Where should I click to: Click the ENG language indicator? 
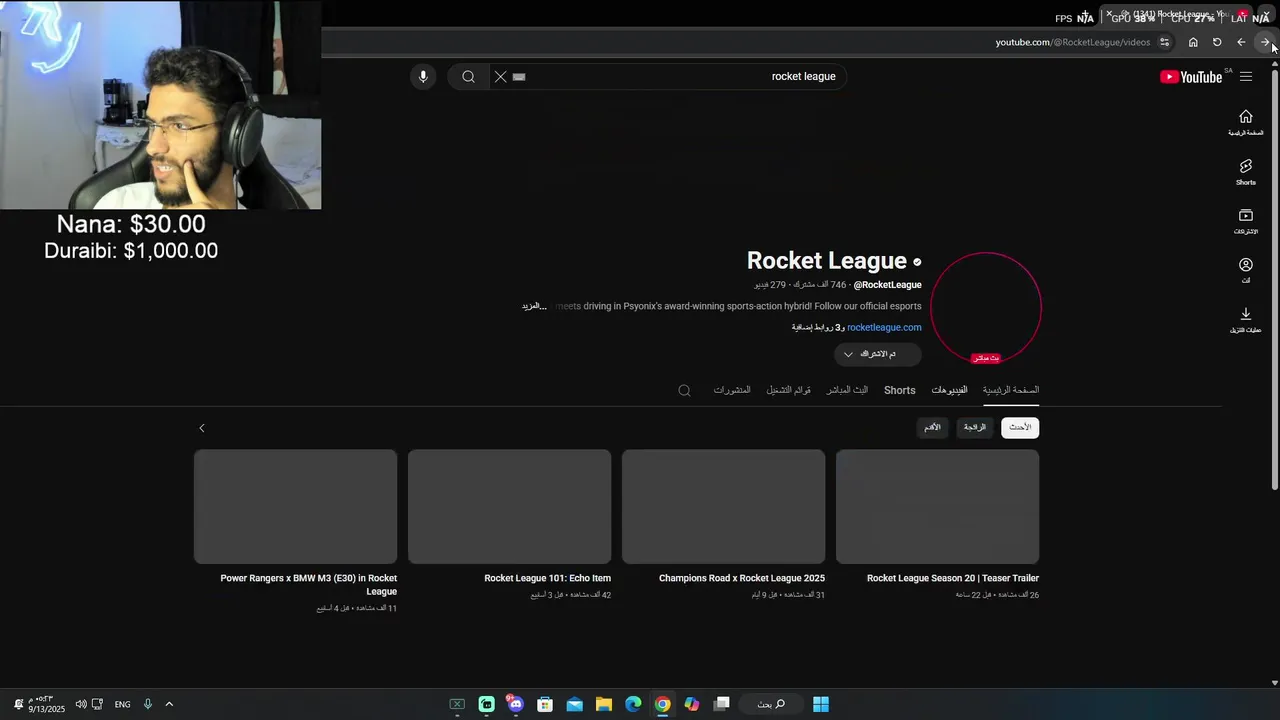(122, 704)
